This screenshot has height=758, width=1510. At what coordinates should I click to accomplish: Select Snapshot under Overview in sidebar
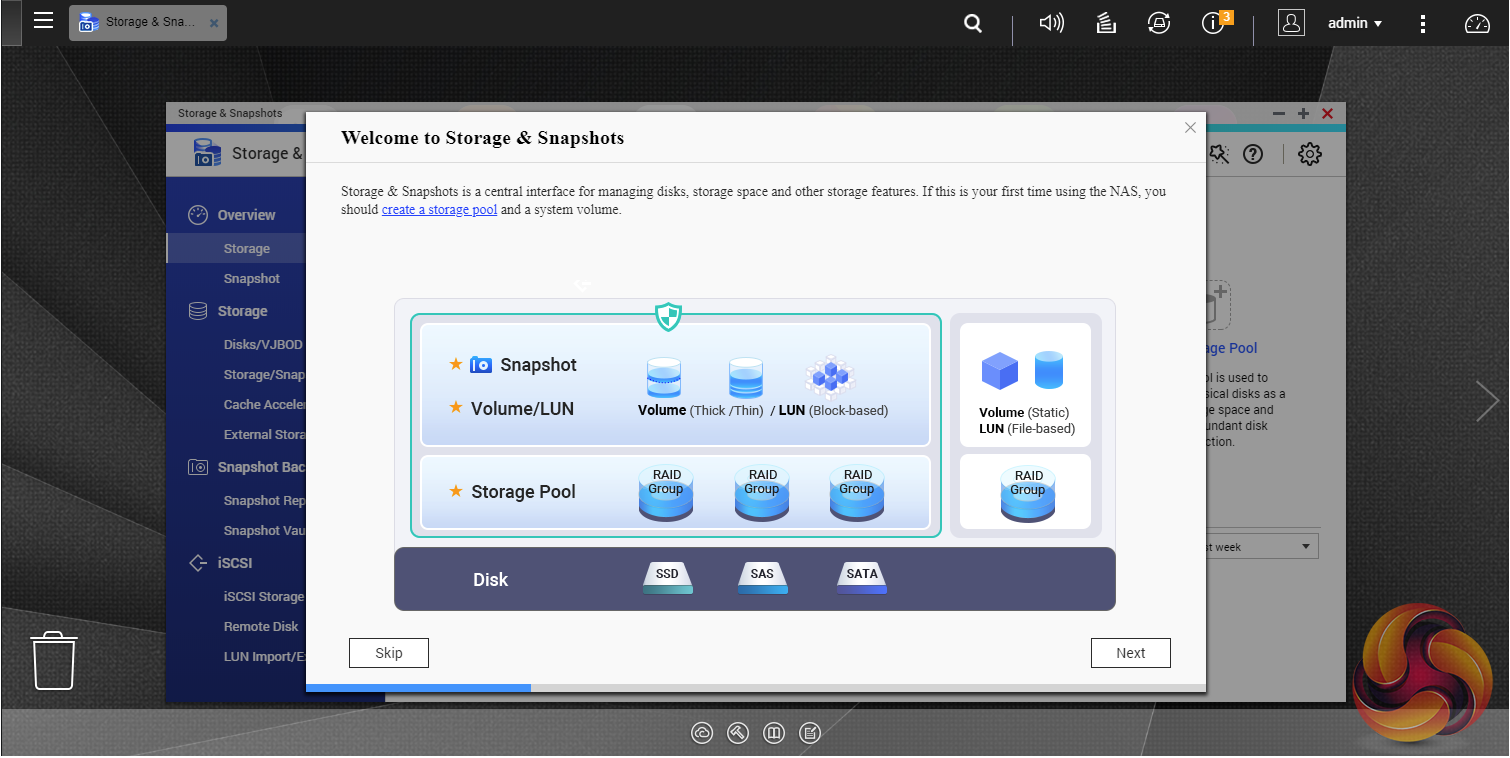[x=252, y=279]
